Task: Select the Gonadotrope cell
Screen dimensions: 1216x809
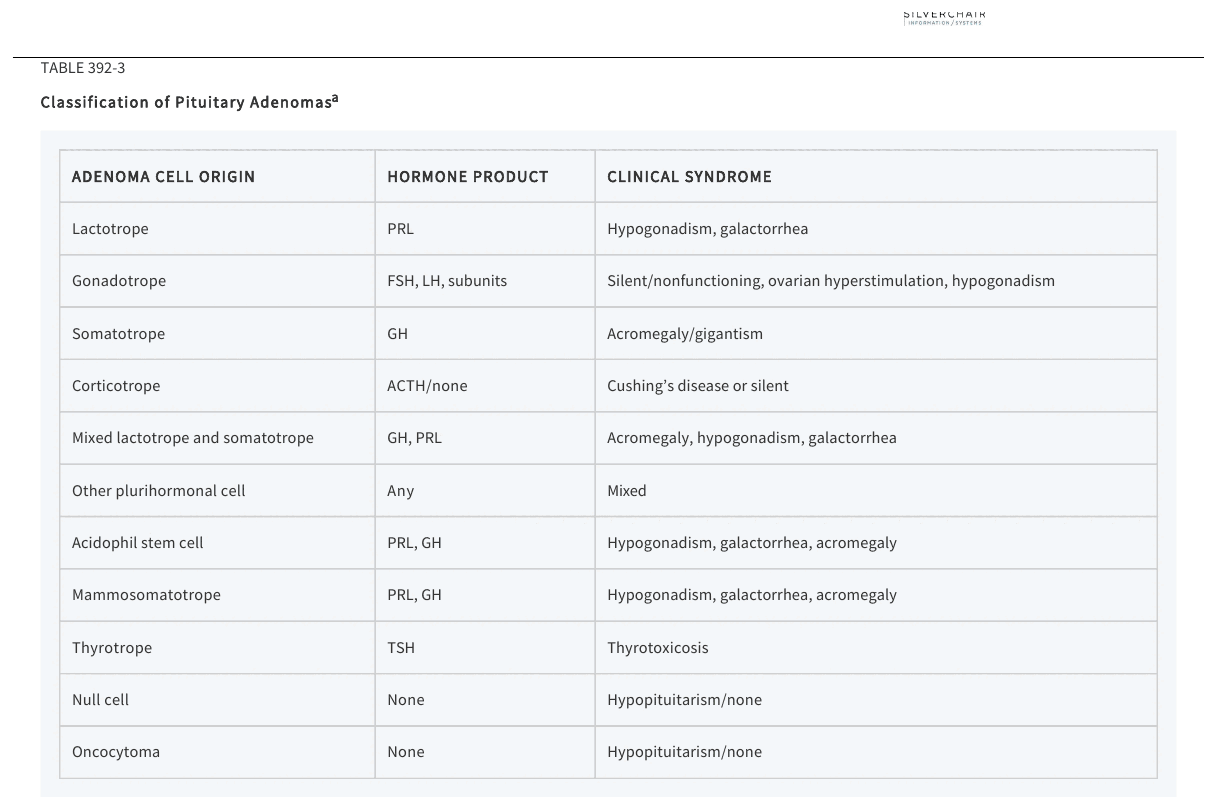Action: tap(217, 281)
